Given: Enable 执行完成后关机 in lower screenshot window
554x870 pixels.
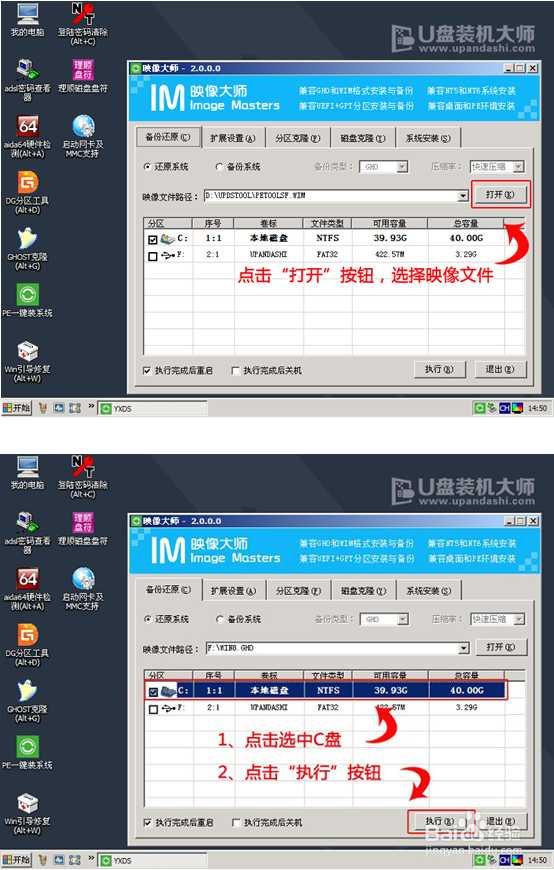Looking at the screenshot, I should [x=236, y=823].
